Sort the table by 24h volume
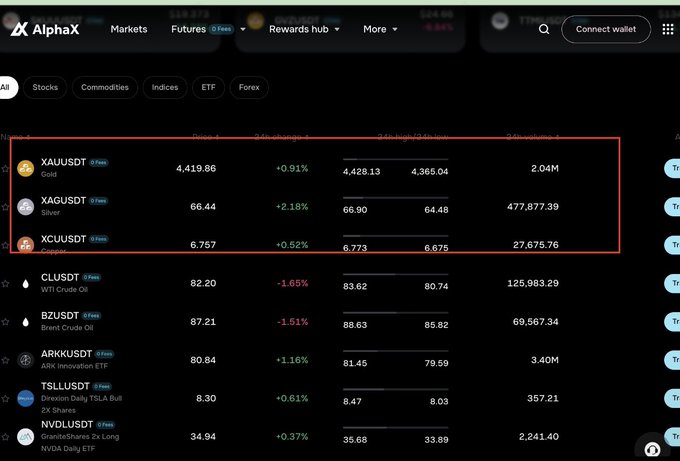Viewport: 680px width, 461px height. 533,137
